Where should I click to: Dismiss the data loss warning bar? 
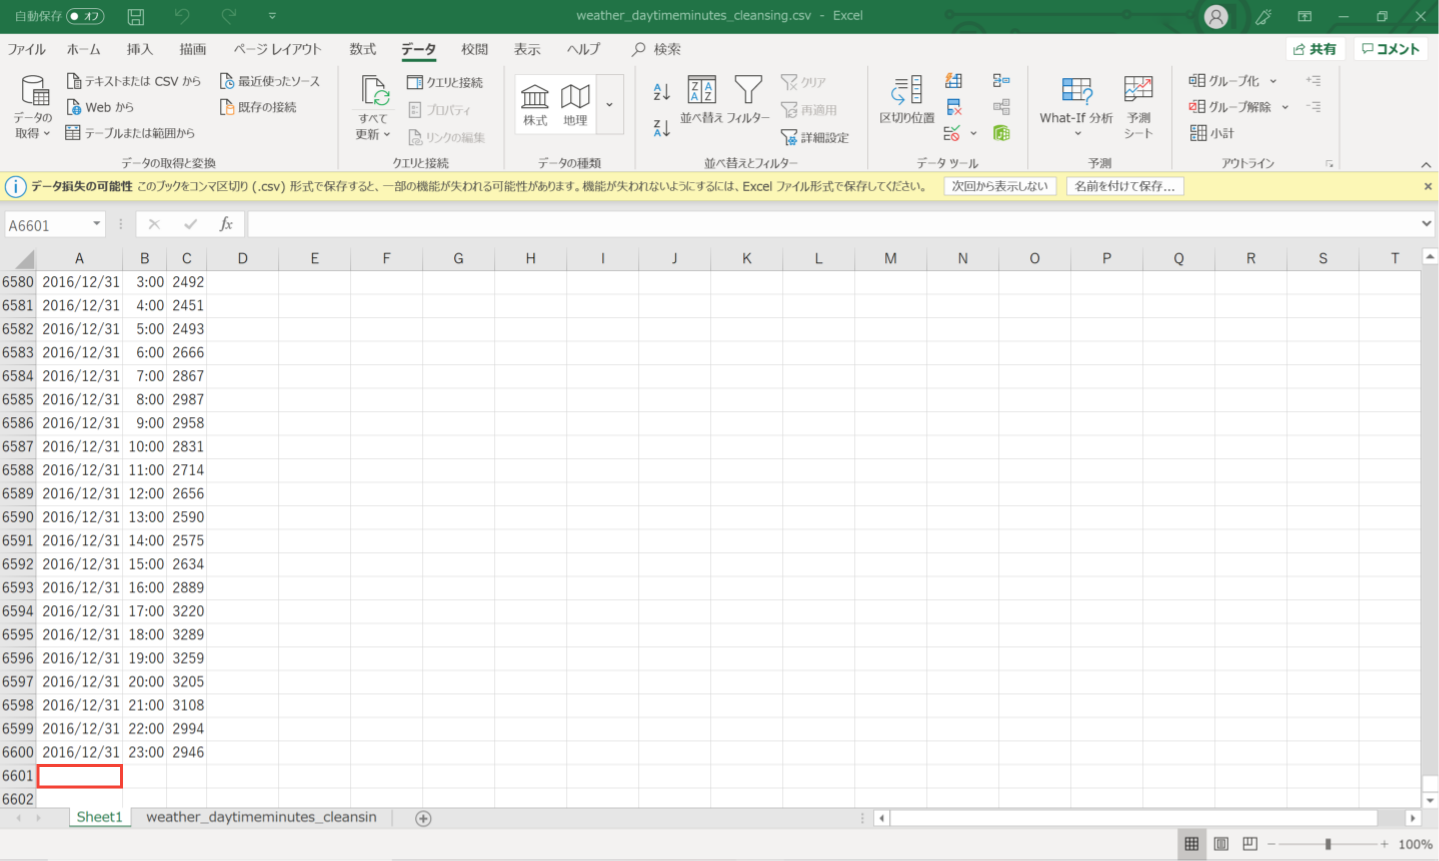click(1427, 186)
